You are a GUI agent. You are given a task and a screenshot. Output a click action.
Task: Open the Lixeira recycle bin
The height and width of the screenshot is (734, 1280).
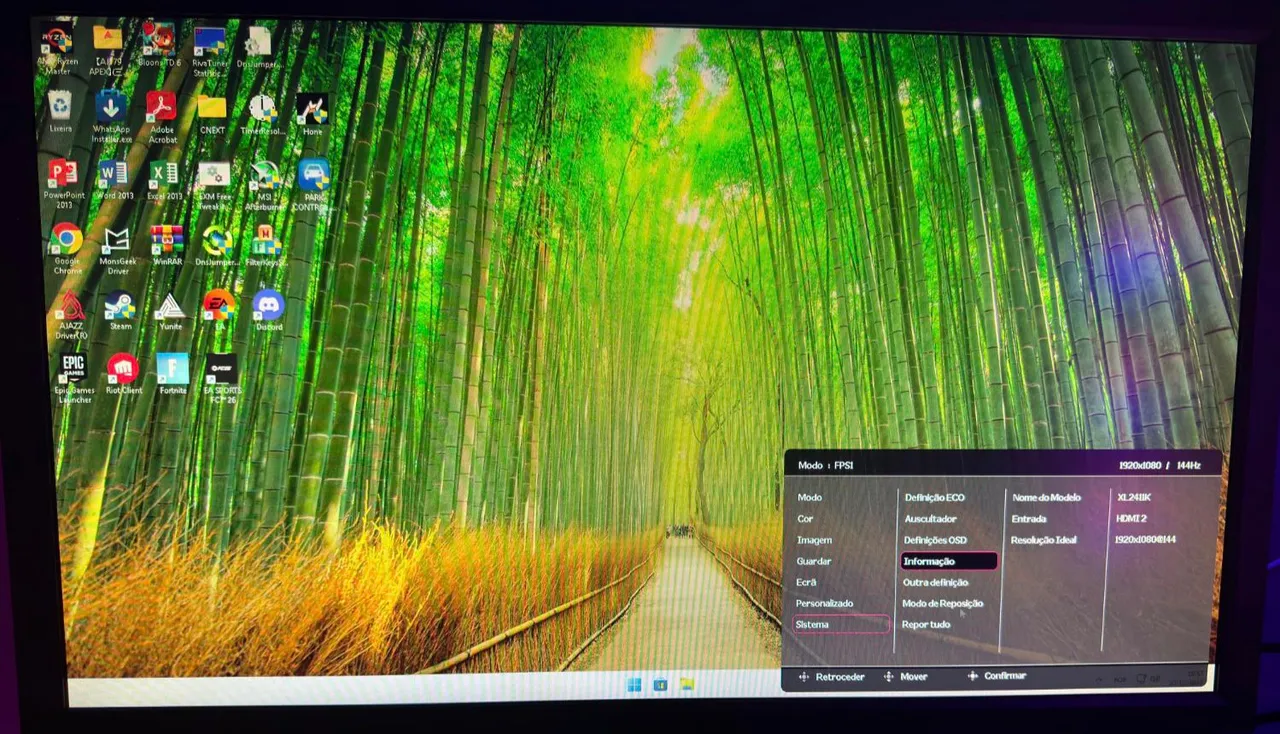(60, 106)
